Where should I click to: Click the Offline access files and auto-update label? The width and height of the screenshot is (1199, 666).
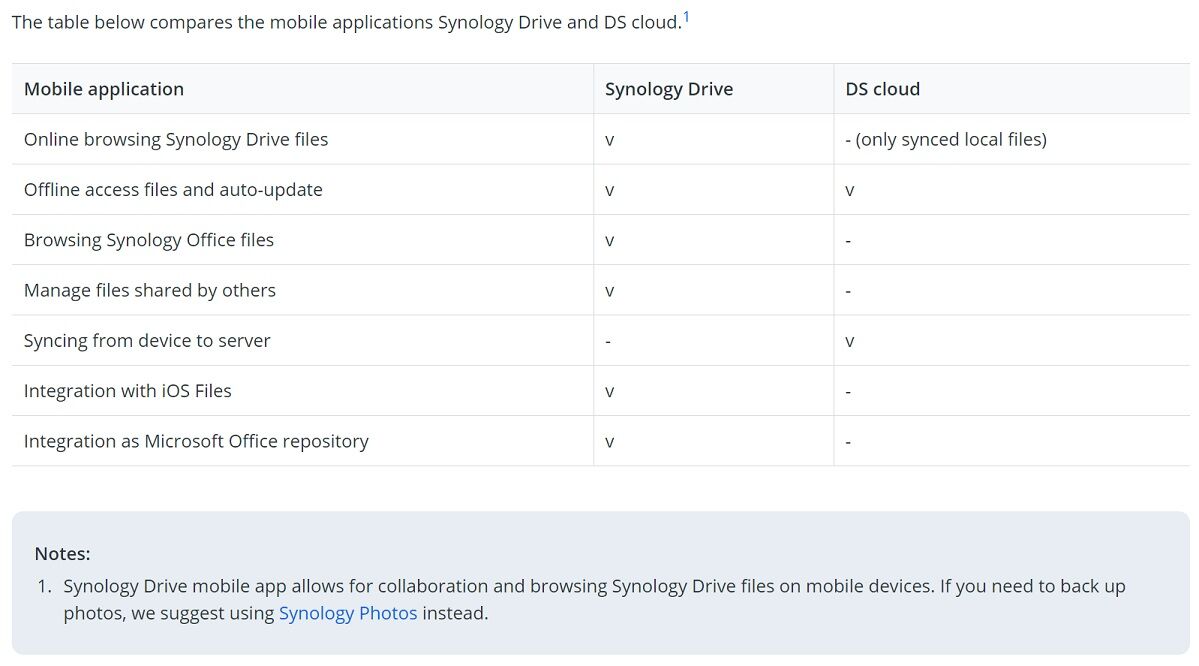[x=173, y=190]
